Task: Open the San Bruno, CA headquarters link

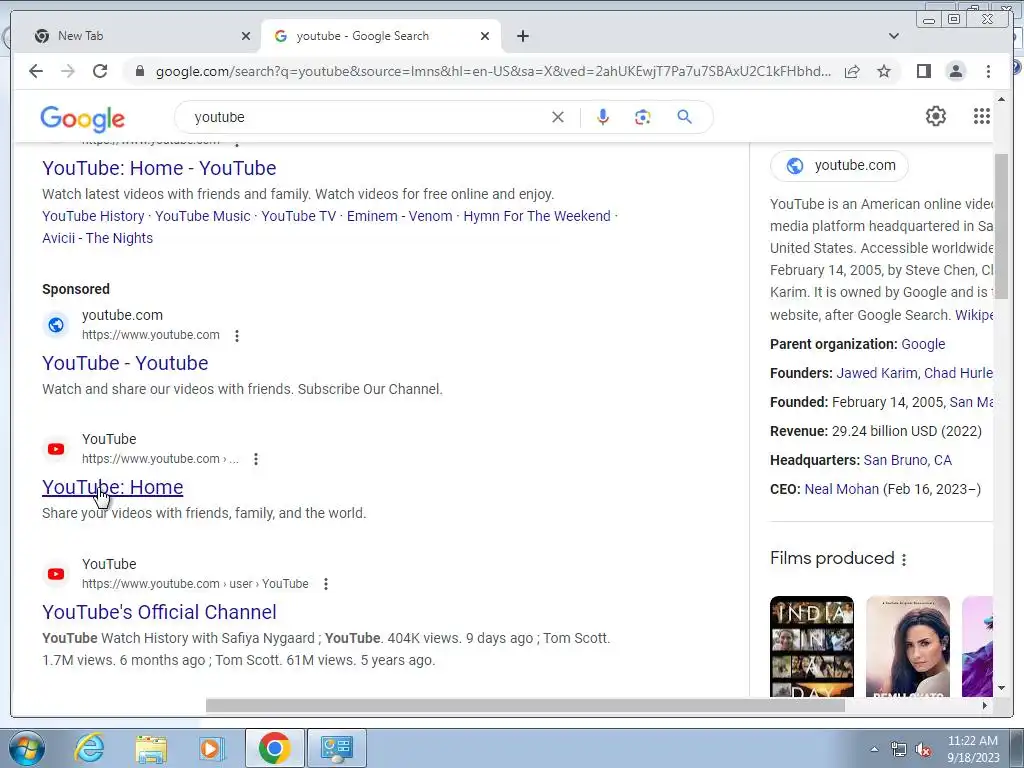Action: [907, 460]
